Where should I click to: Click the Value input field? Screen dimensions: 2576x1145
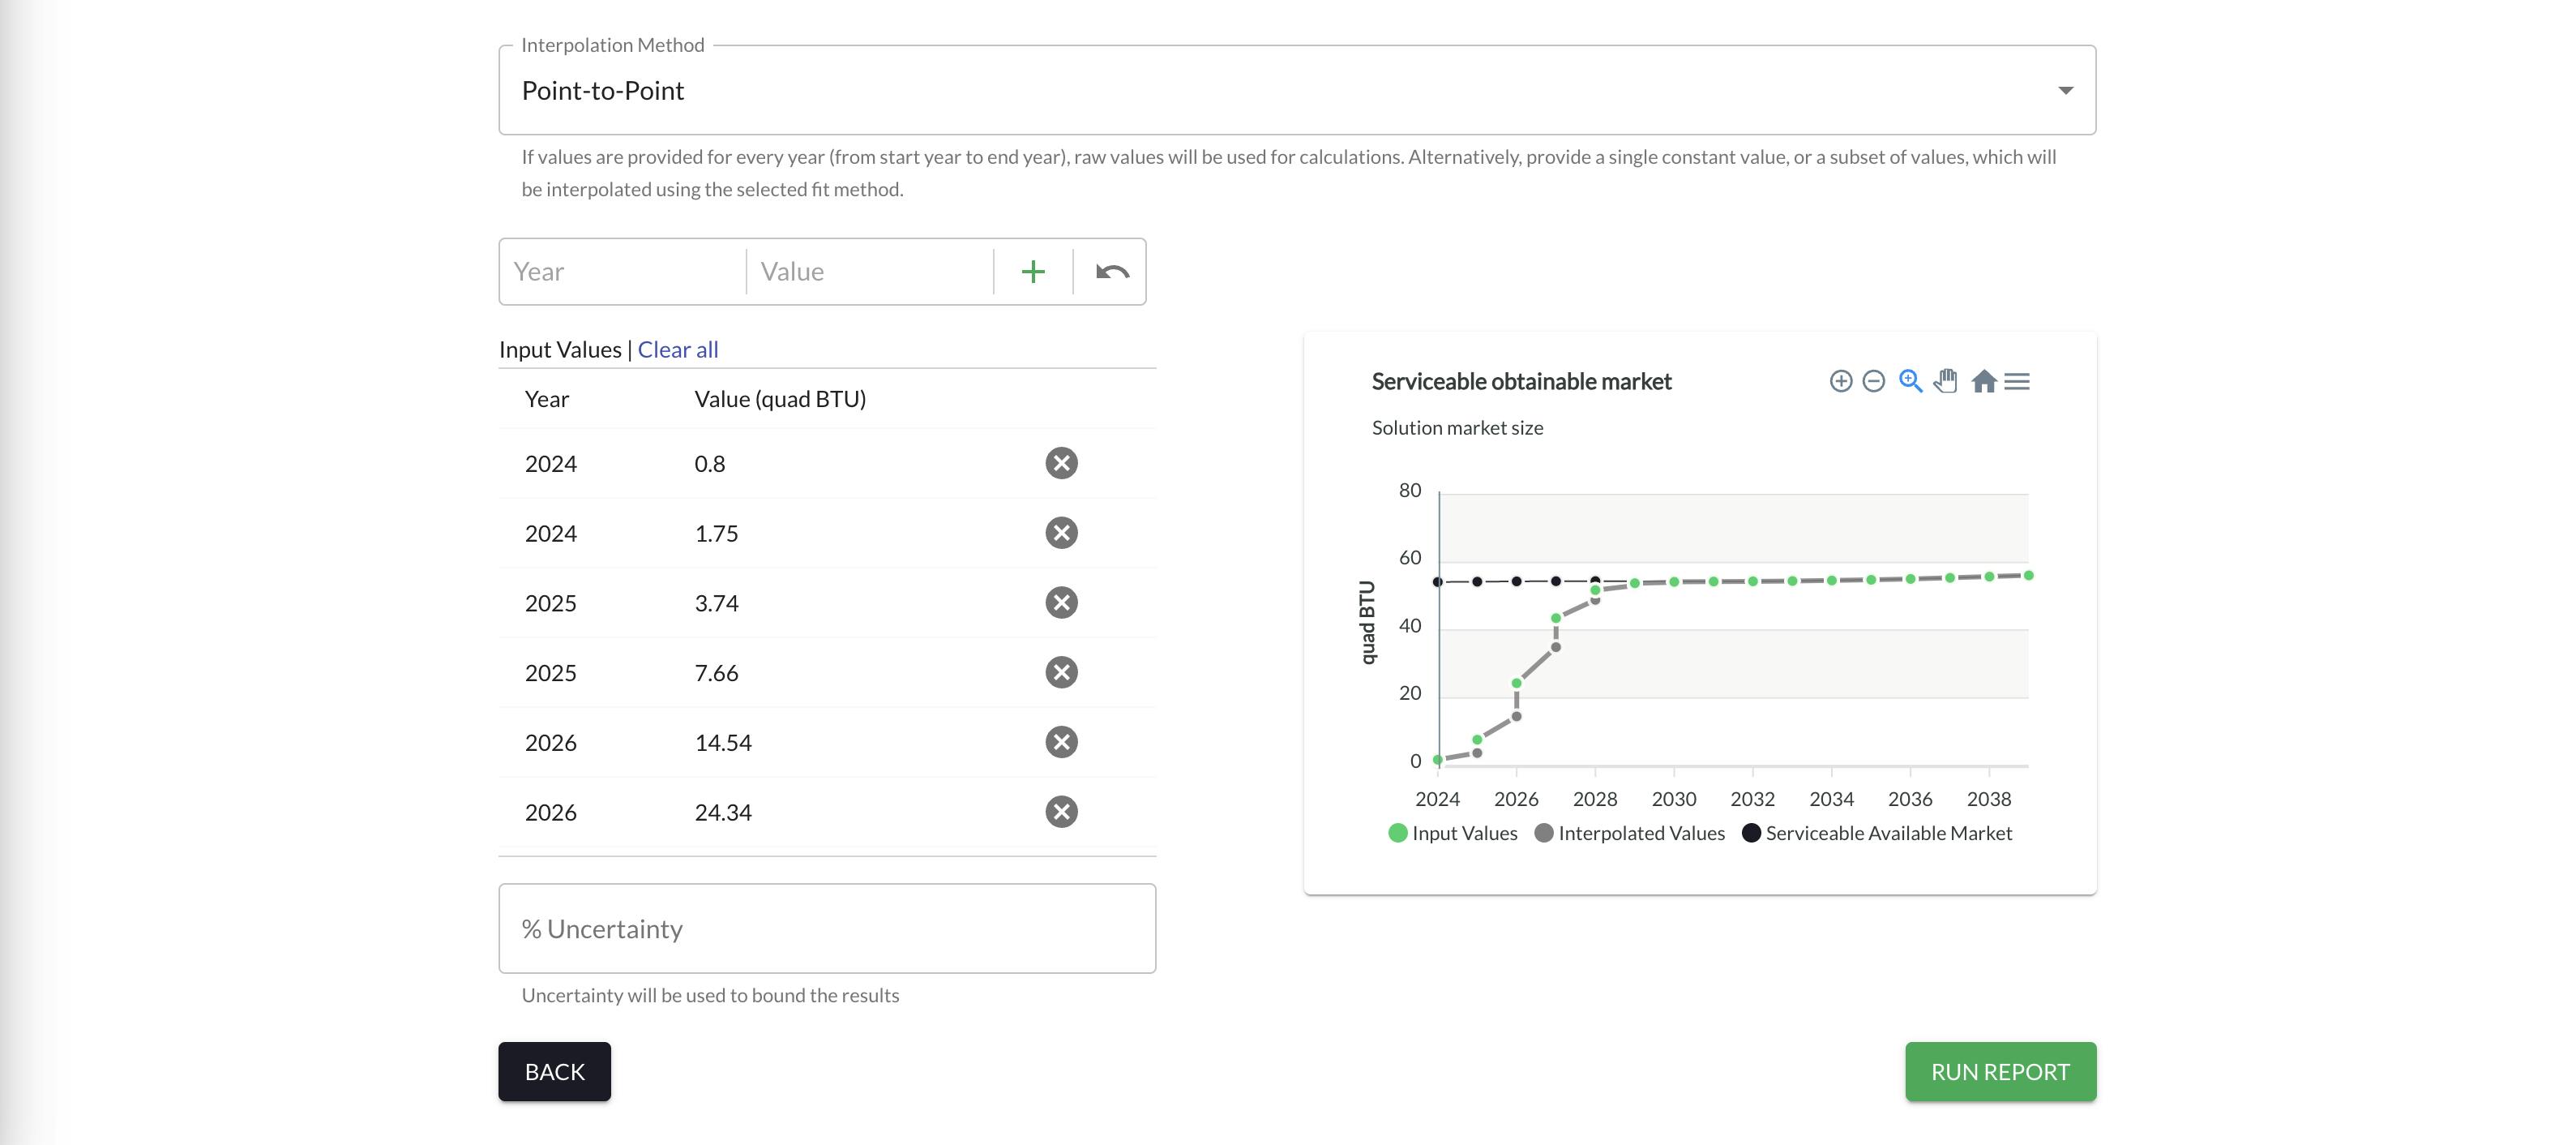(x=866, y=271)
